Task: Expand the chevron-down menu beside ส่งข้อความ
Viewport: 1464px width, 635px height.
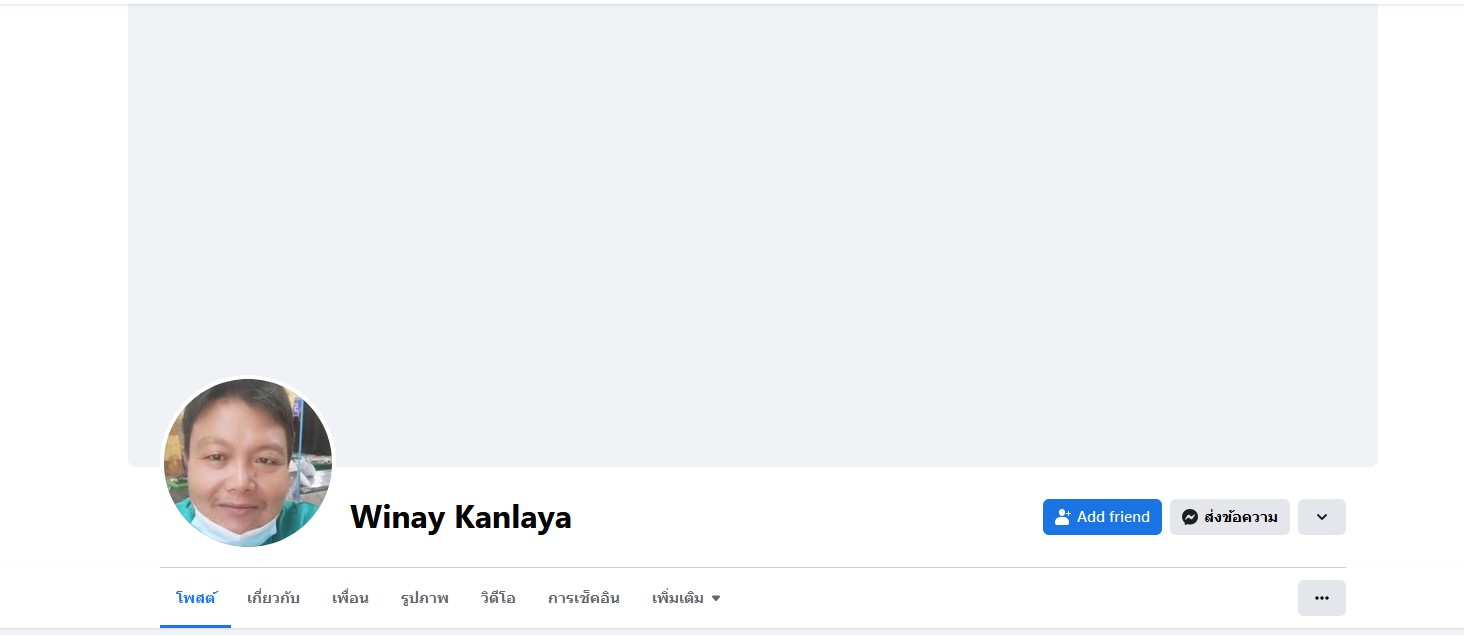Action: 1322,517
